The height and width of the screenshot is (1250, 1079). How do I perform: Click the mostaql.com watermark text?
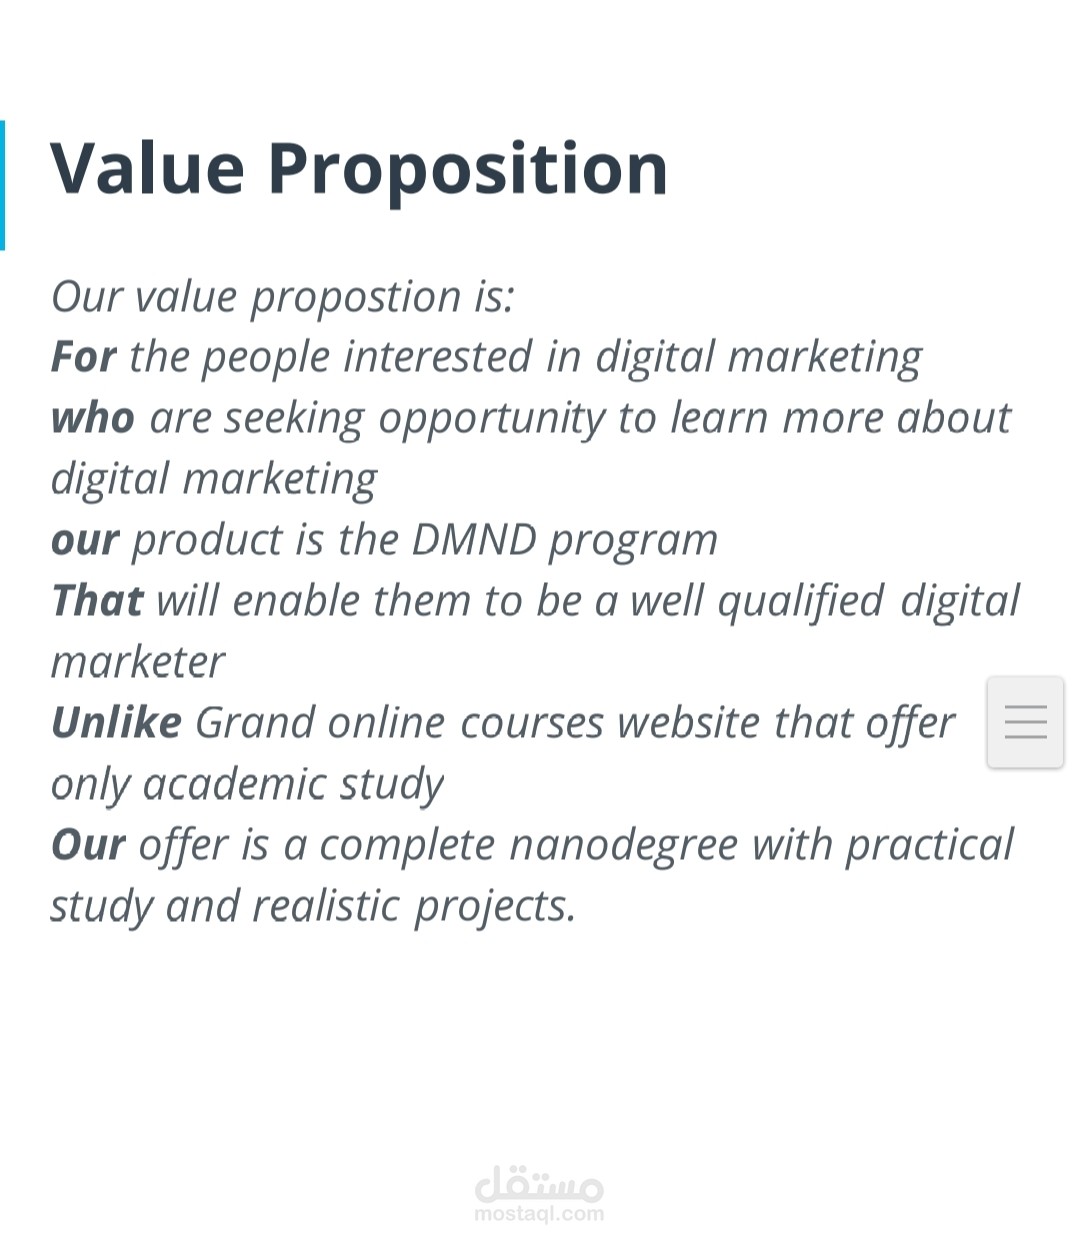pyautogui.click(x=539, y=1214)
